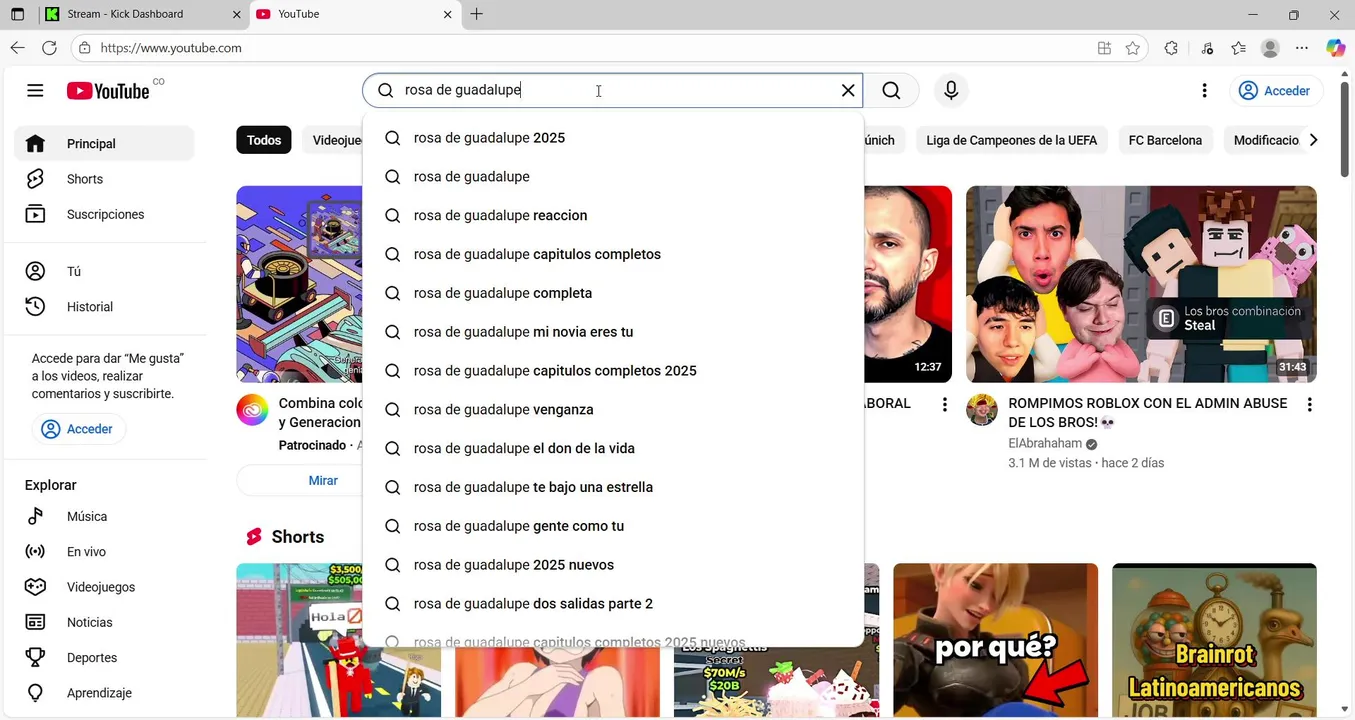Open browser extensions puzzle icon
This screenshot has width=1355, height=720.
[1171, 48]
